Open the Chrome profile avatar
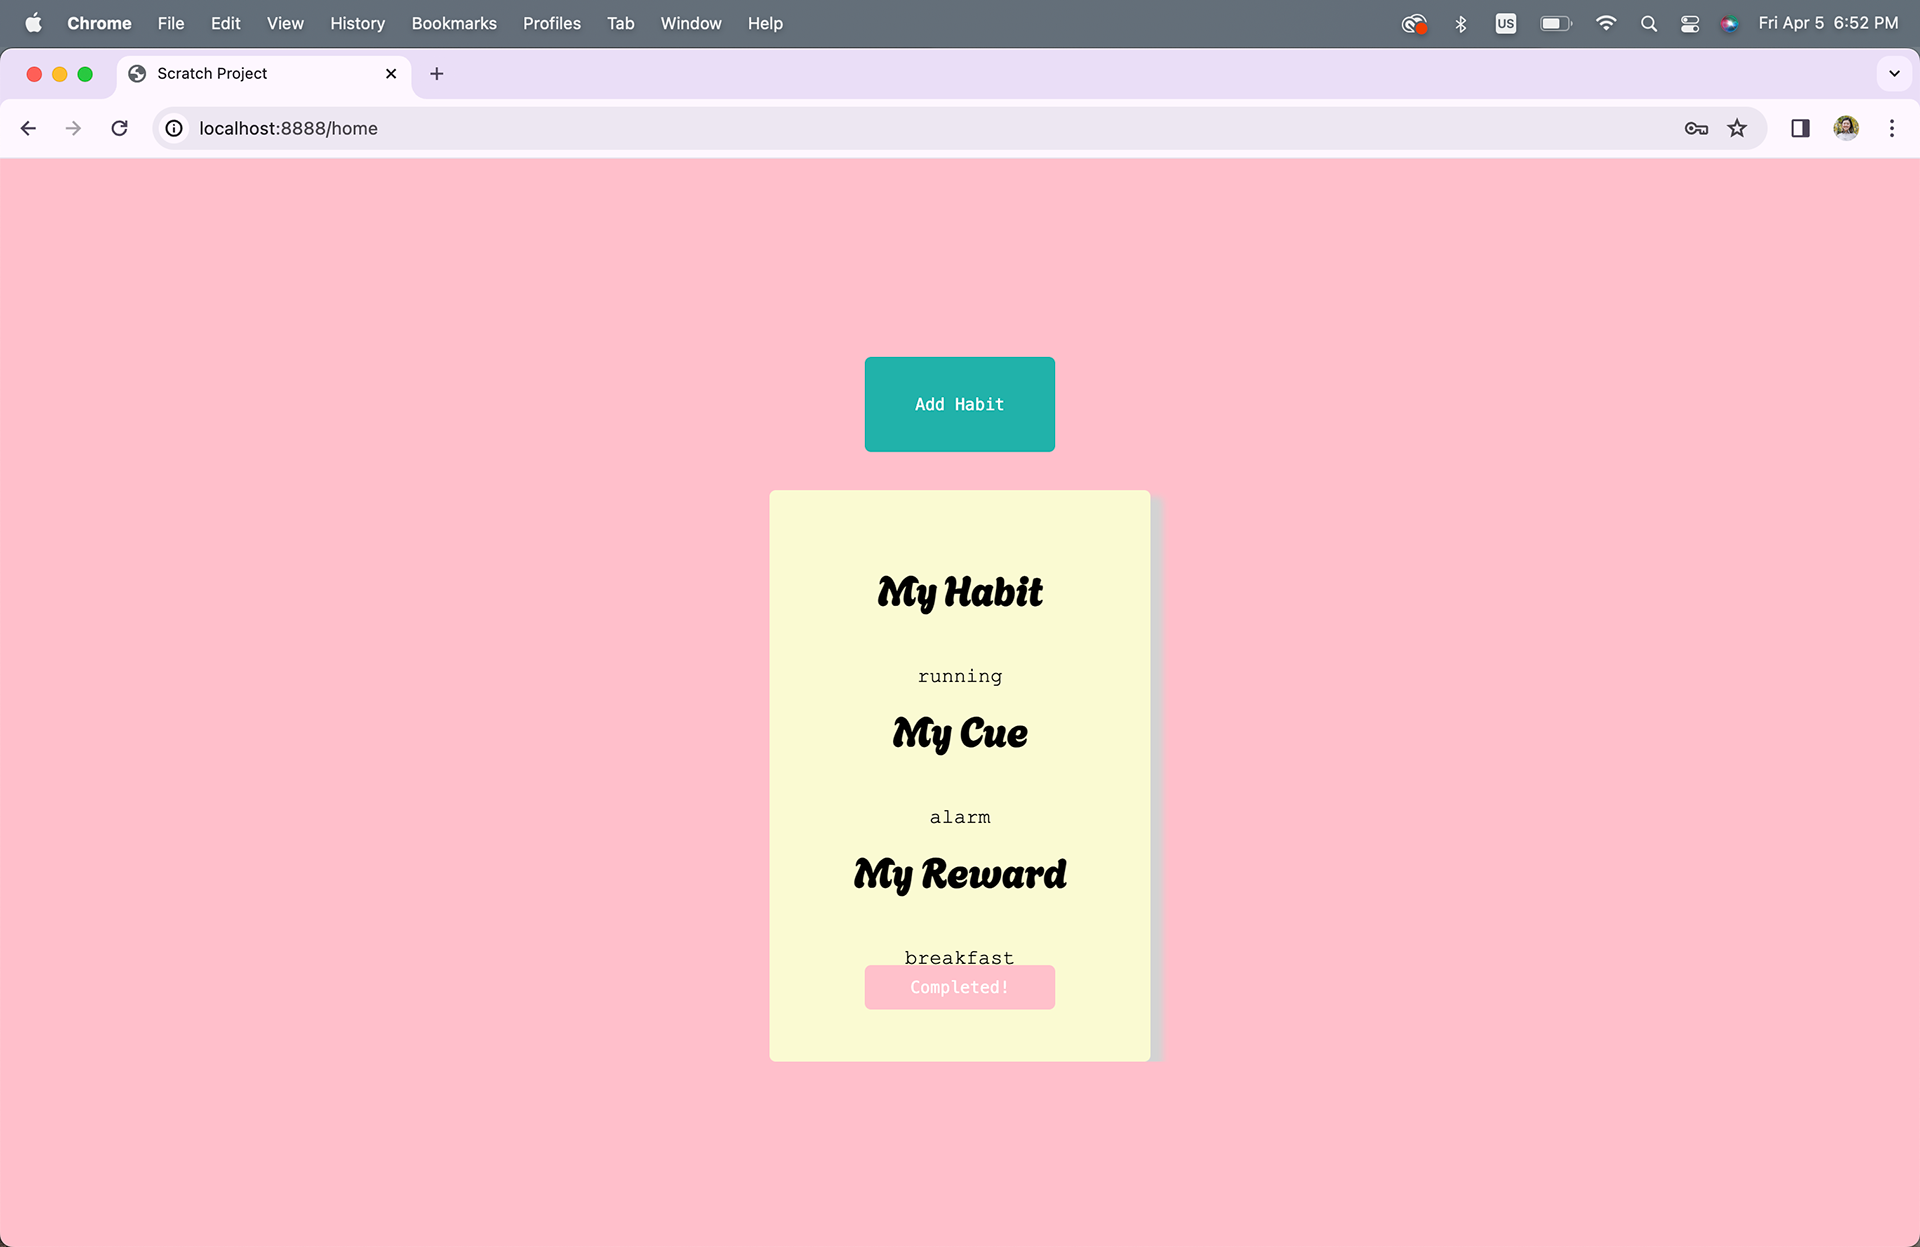This screenshot has width=1920, height=1247. pyautogui.click(x=1846, y=128)
